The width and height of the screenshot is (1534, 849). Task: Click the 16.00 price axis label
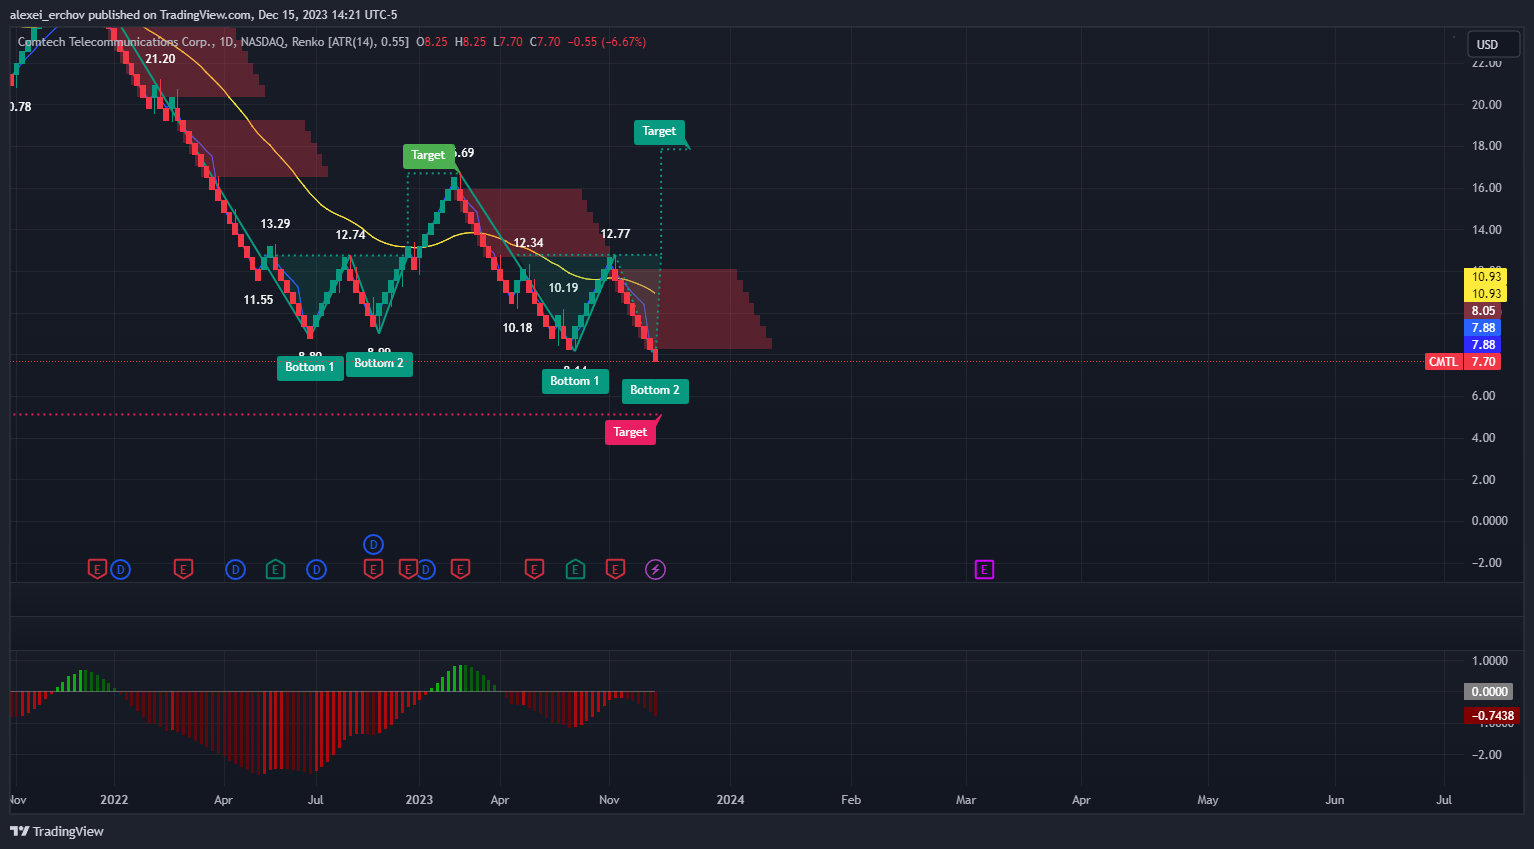click(1487, 188)
